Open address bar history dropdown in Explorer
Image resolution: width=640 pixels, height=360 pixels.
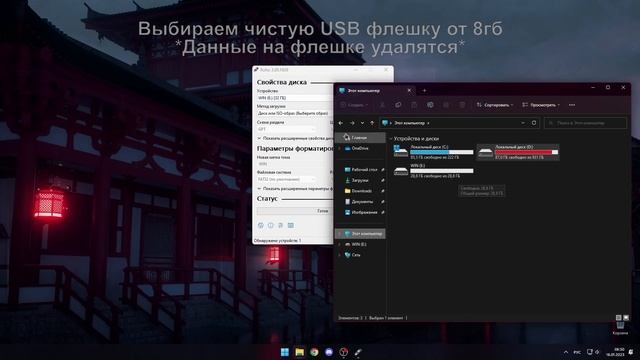(x=523, y=123)
